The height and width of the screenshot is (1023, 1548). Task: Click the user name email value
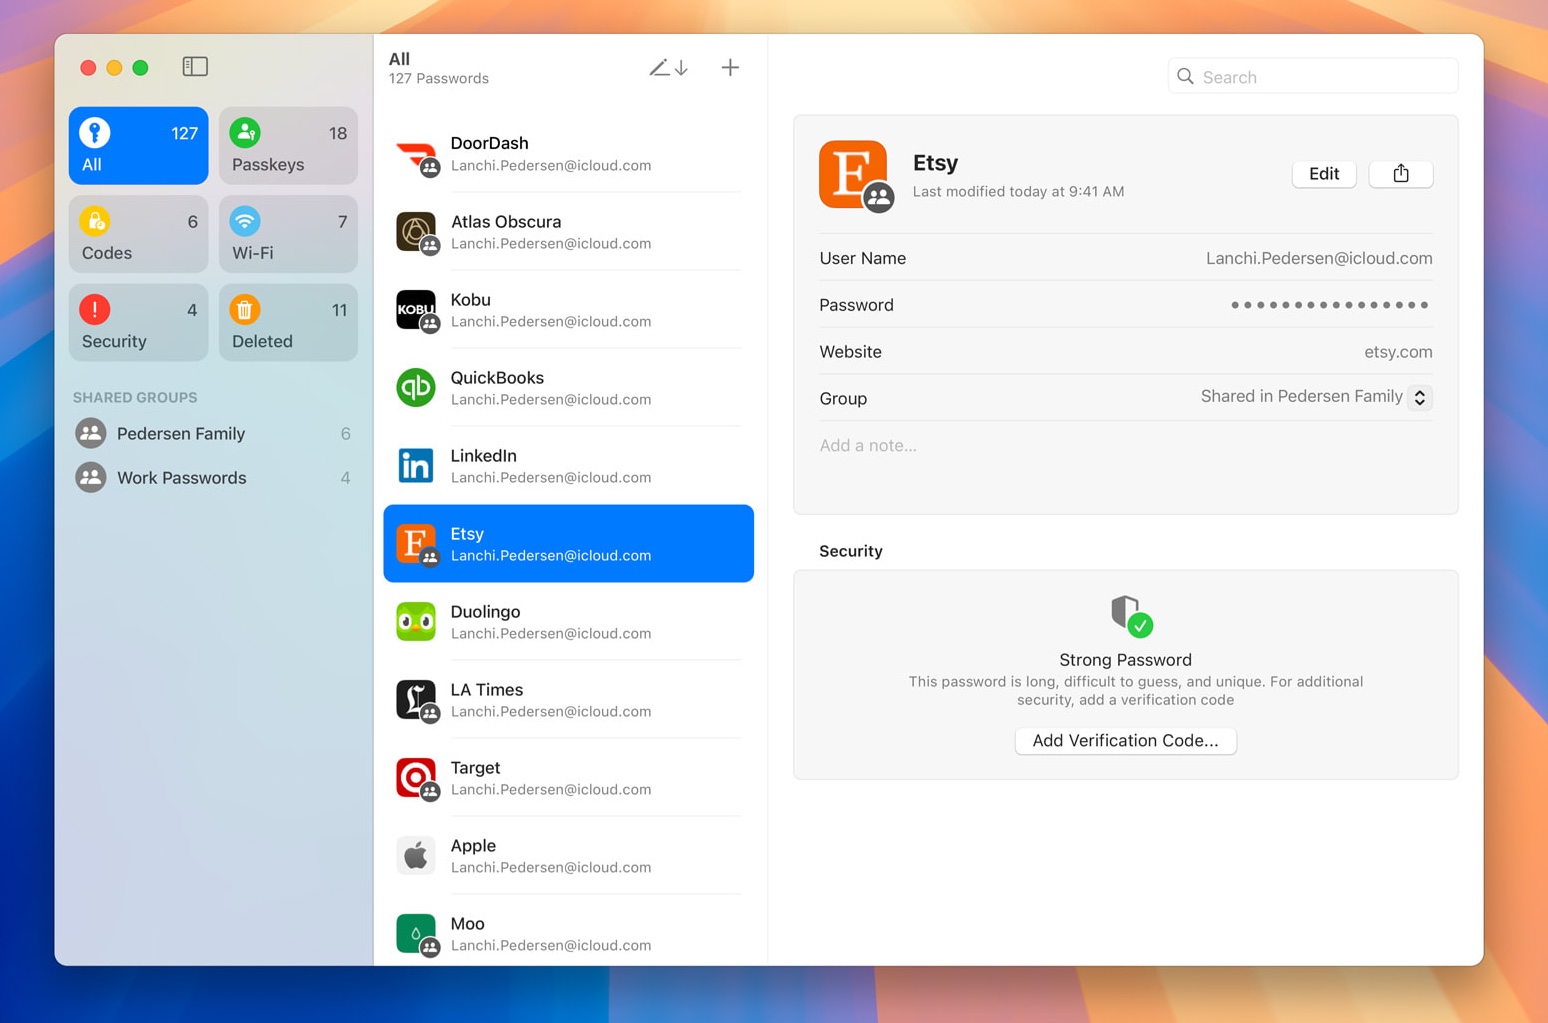pyautogui.click(x=1319, y=258)
